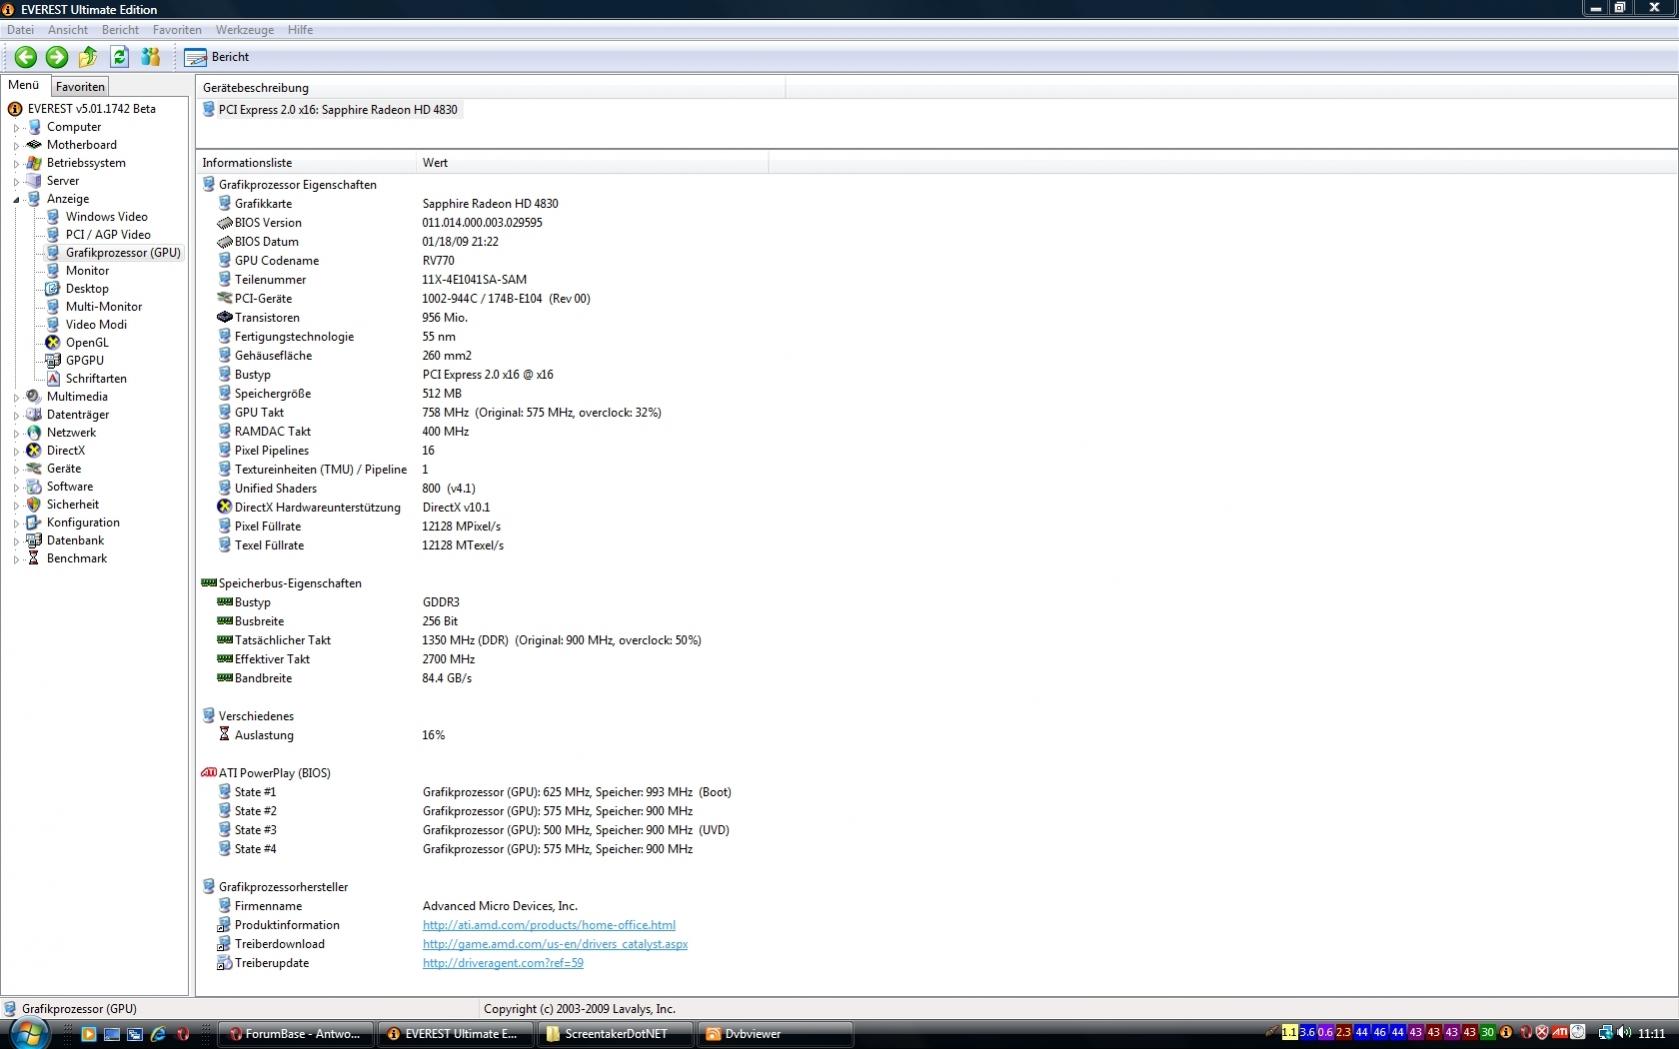Select the Video Modi tree item
Viewport: 1679px width, 1049px height.
tap(96, 325)
